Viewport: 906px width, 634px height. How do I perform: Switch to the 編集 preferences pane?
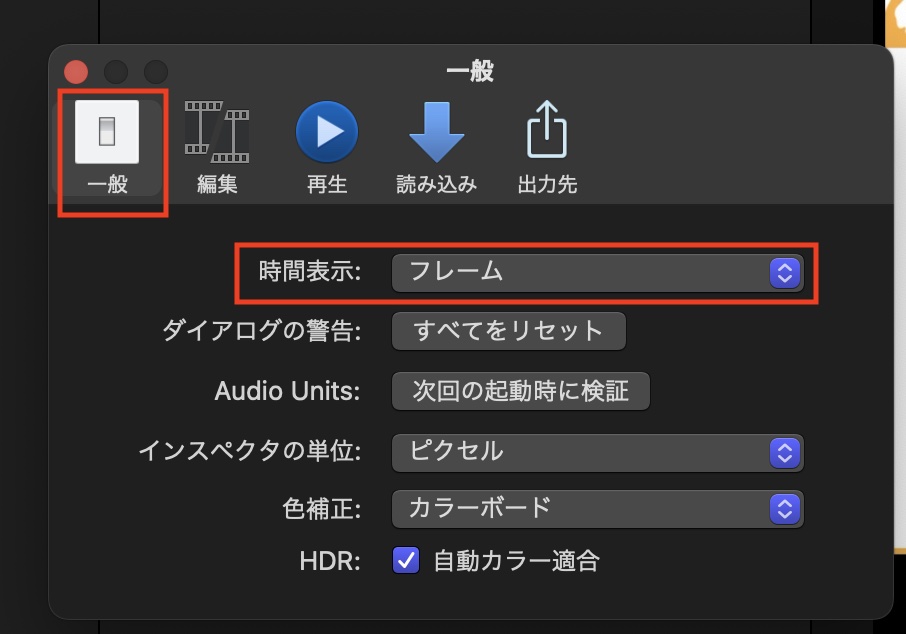[x=217, y=148]
